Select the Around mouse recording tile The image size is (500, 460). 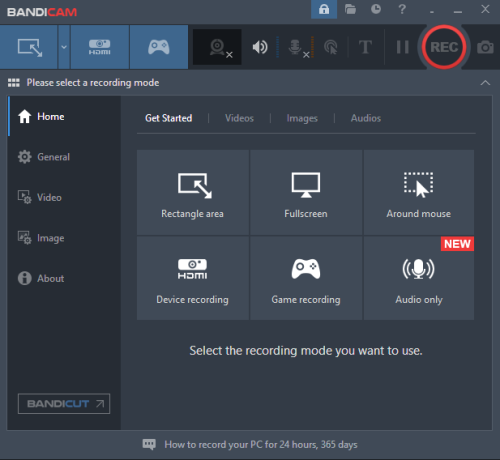tap(419, 192)
